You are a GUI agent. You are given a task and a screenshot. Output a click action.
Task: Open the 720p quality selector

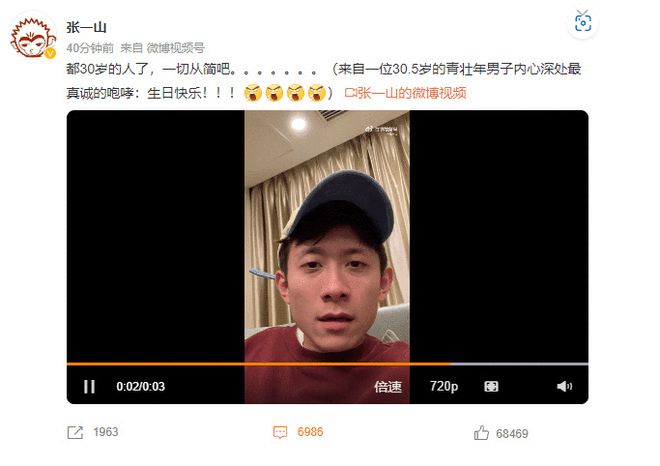coord(444,386)
